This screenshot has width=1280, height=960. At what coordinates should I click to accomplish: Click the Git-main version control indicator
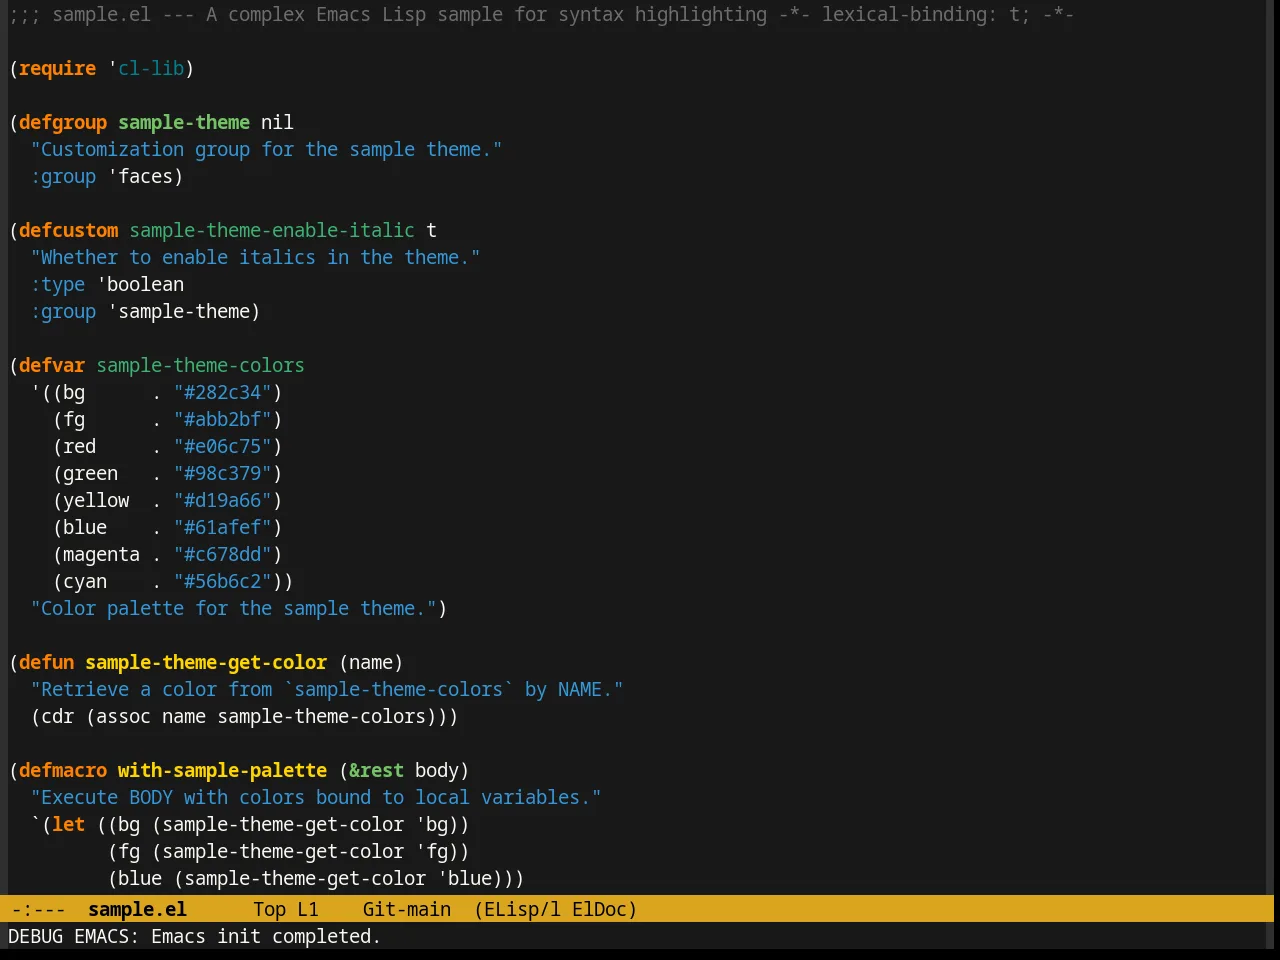407,909
